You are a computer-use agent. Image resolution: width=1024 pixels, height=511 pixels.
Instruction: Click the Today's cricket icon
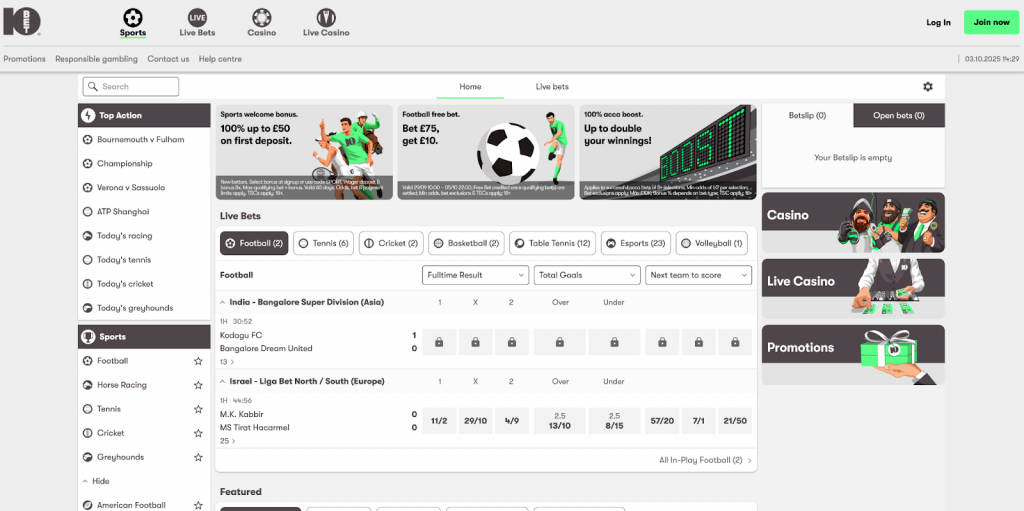click(88, 284)
